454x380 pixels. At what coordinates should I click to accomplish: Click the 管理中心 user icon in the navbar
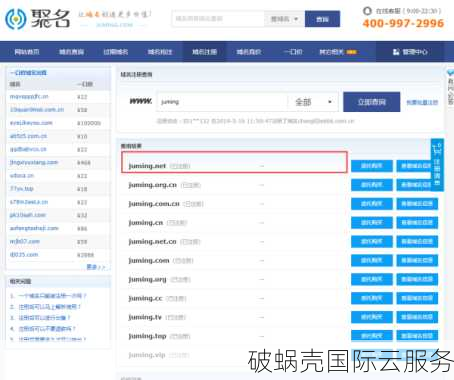point(396,52)
